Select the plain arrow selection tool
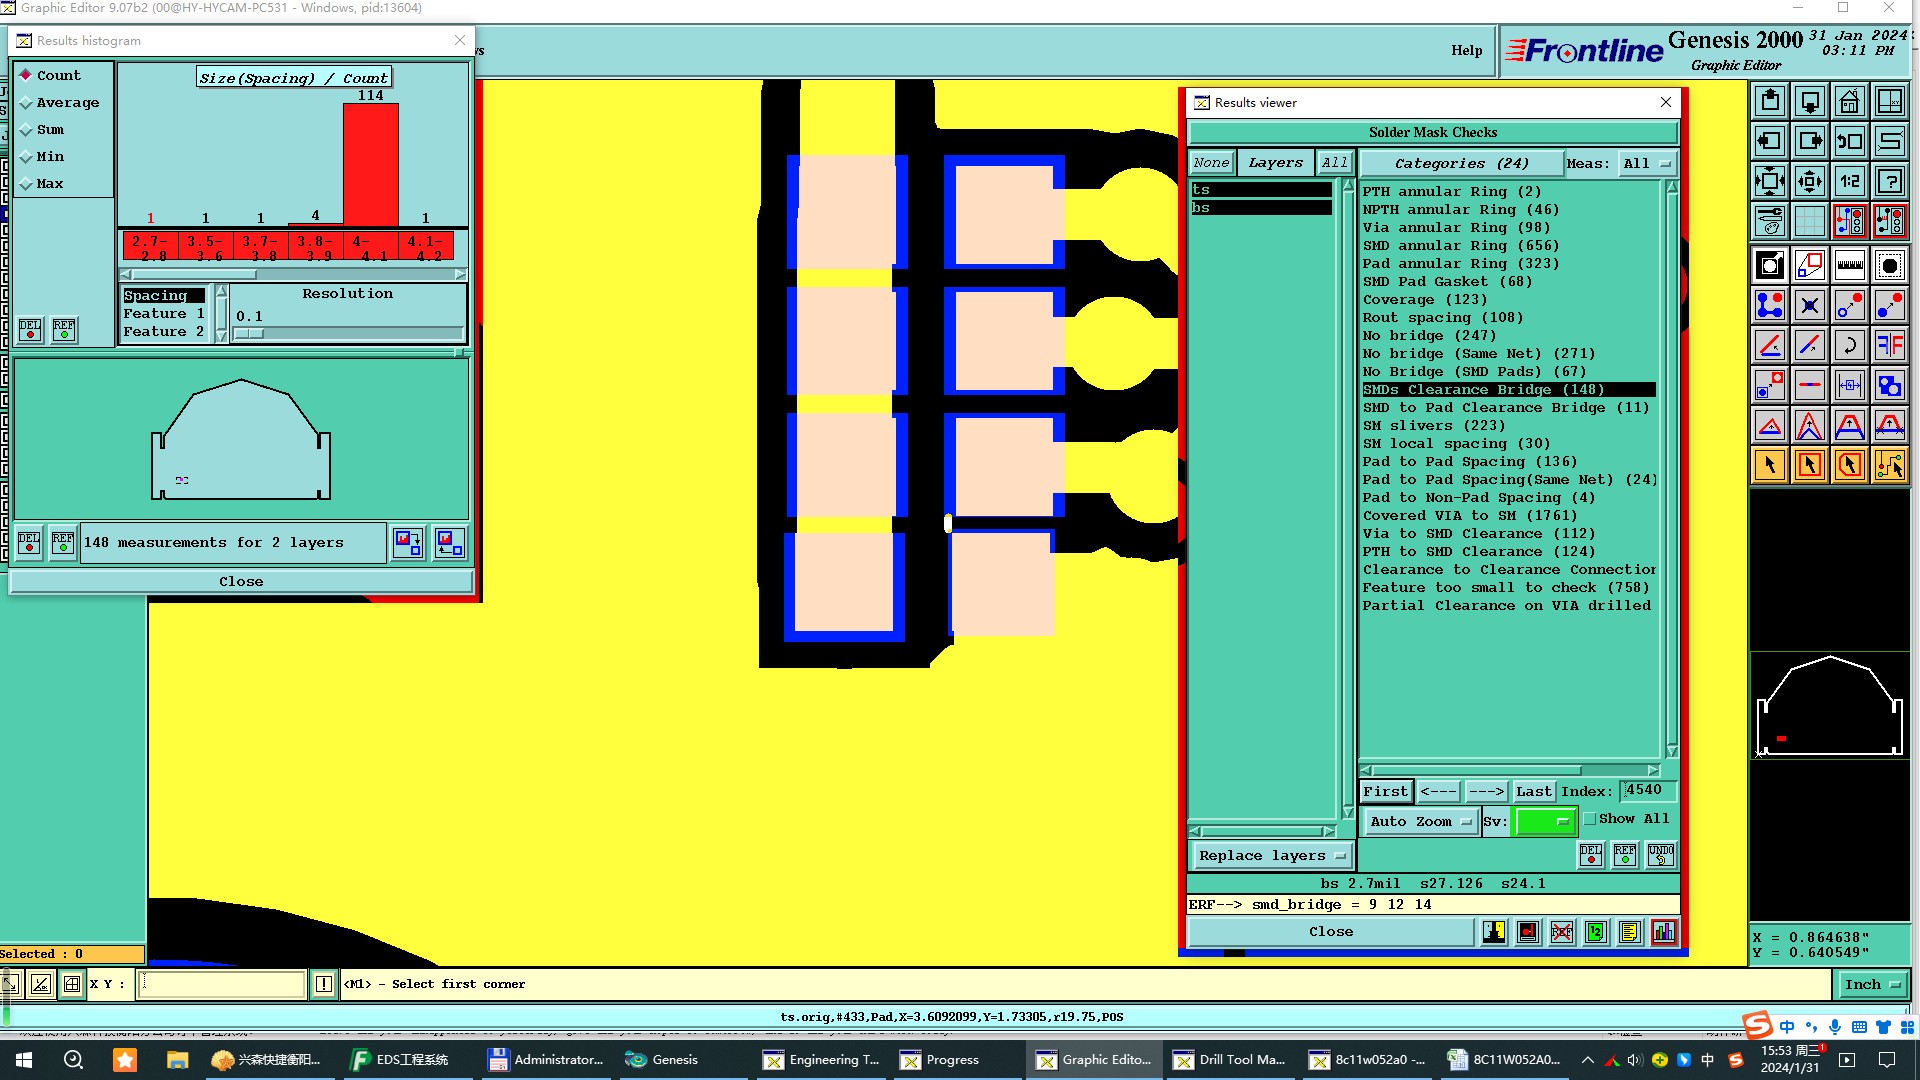Viewport: 1920px width, 1080px height. [1769, 465]
